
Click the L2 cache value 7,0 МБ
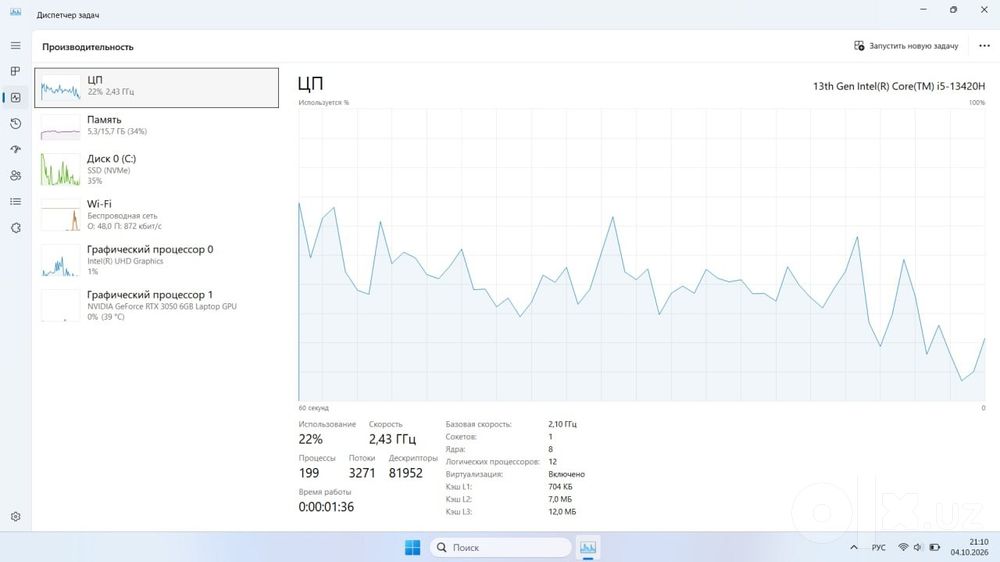pos(560,499)
